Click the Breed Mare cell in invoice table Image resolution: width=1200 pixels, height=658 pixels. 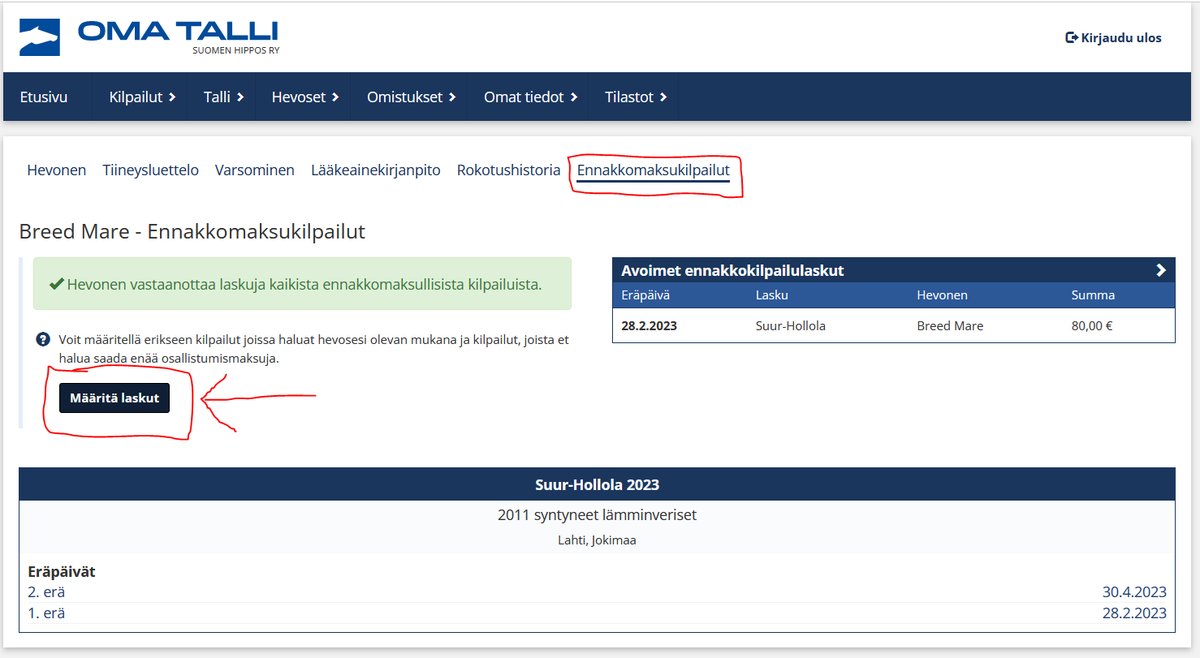coord(950,326)
